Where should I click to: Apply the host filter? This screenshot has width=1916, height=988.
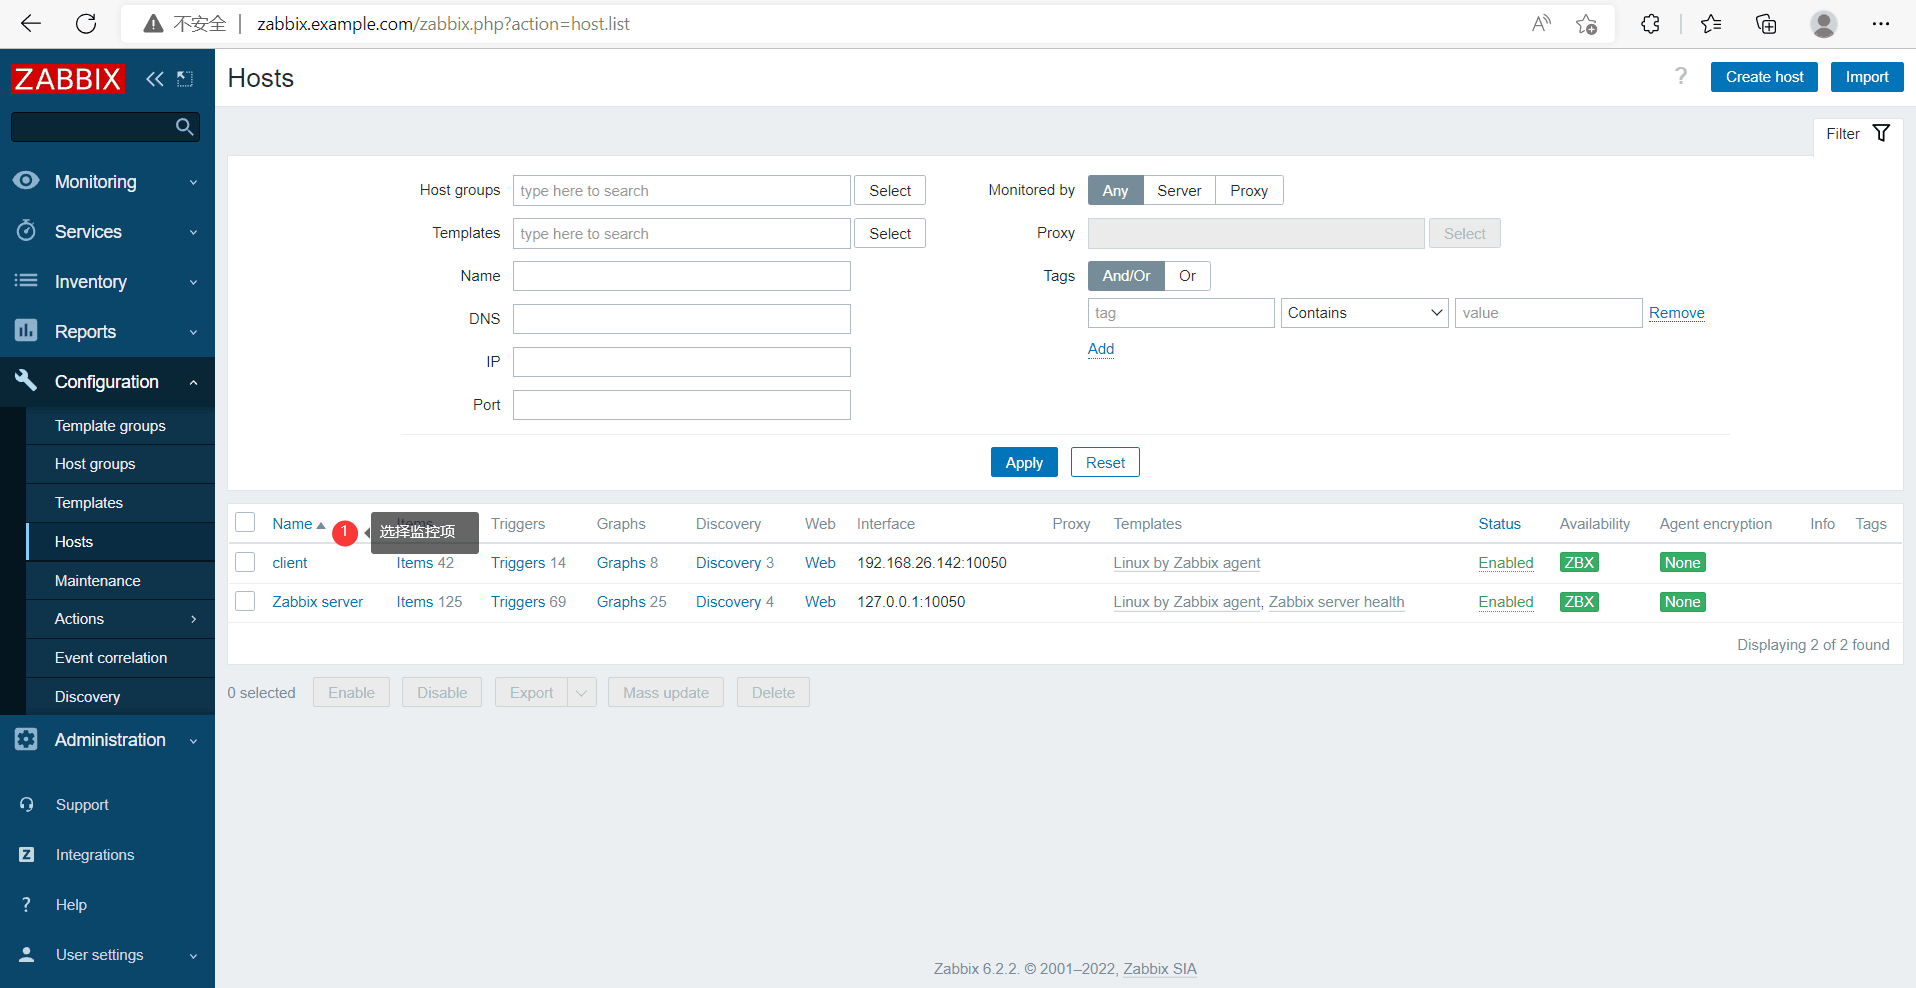click(1024, 462)
